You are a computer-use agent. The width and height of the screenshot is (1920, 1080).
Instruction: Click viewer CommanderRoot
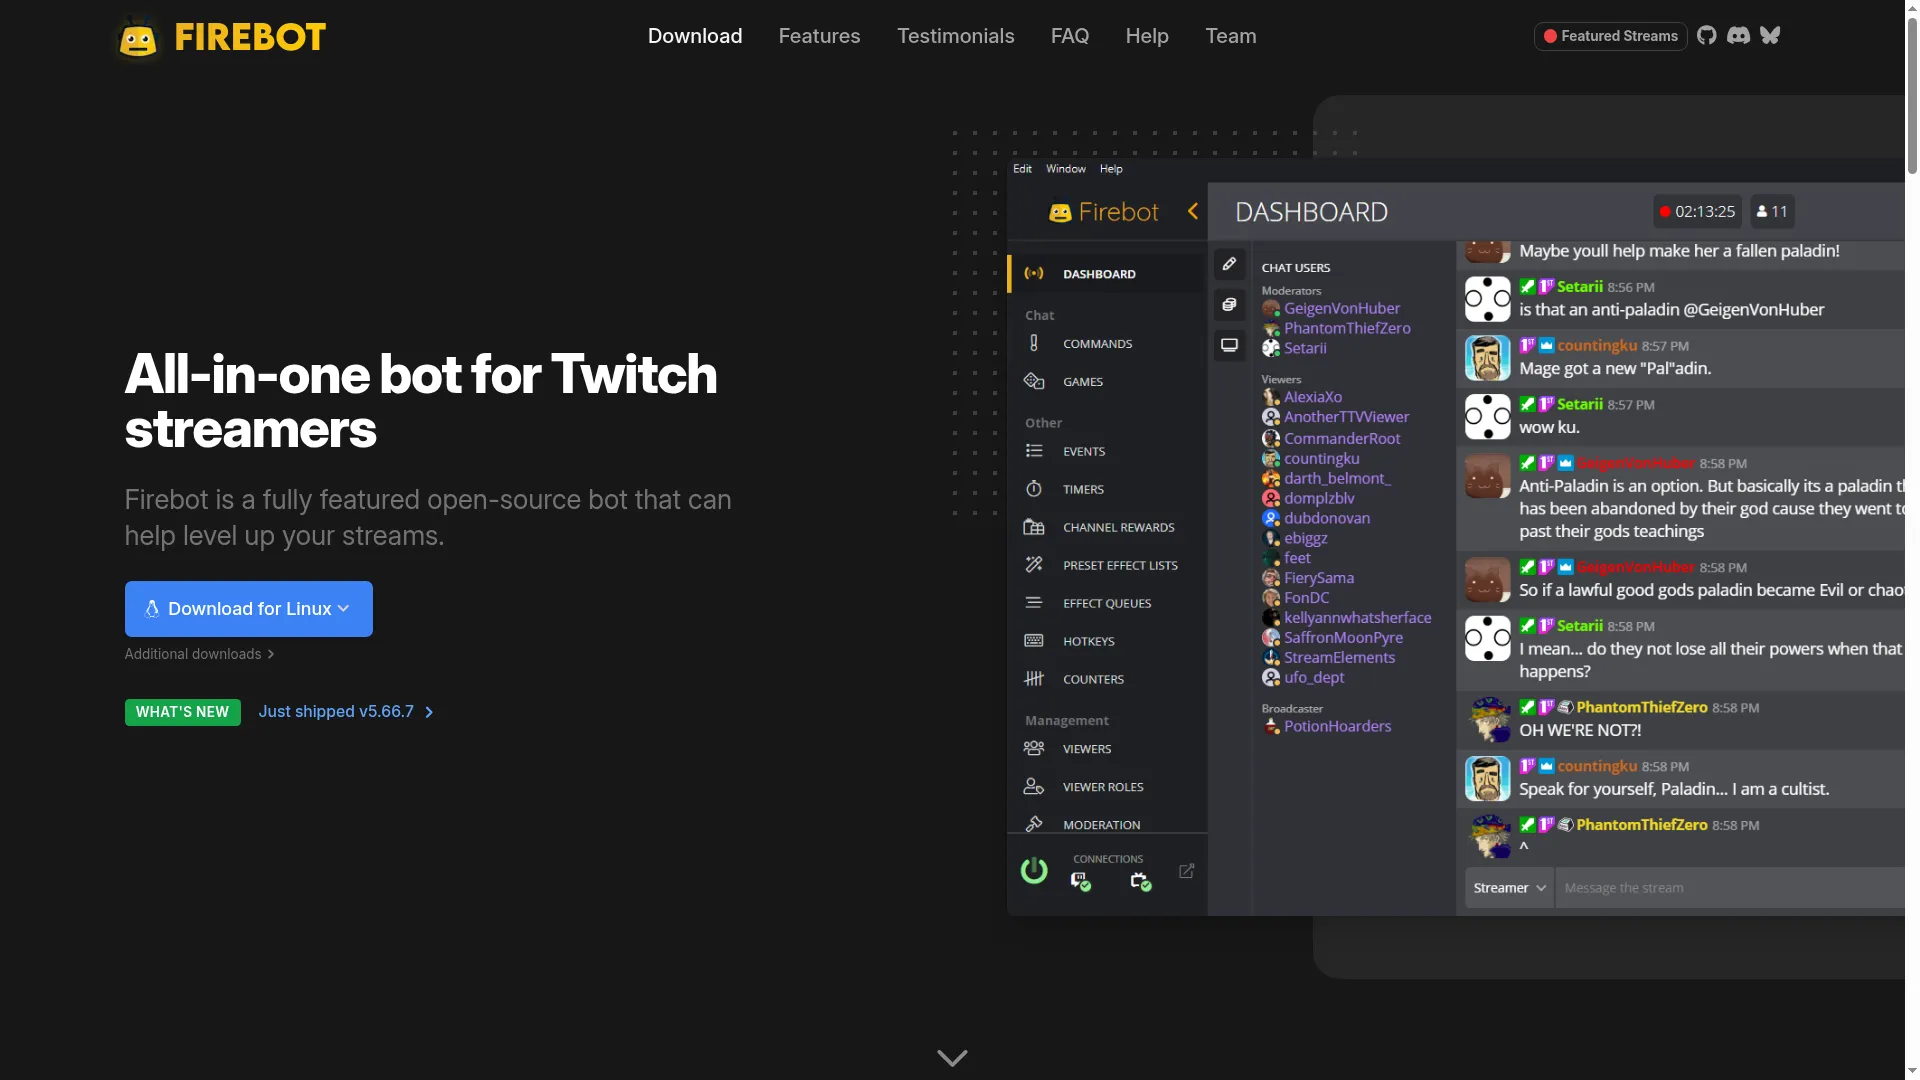1342,438
